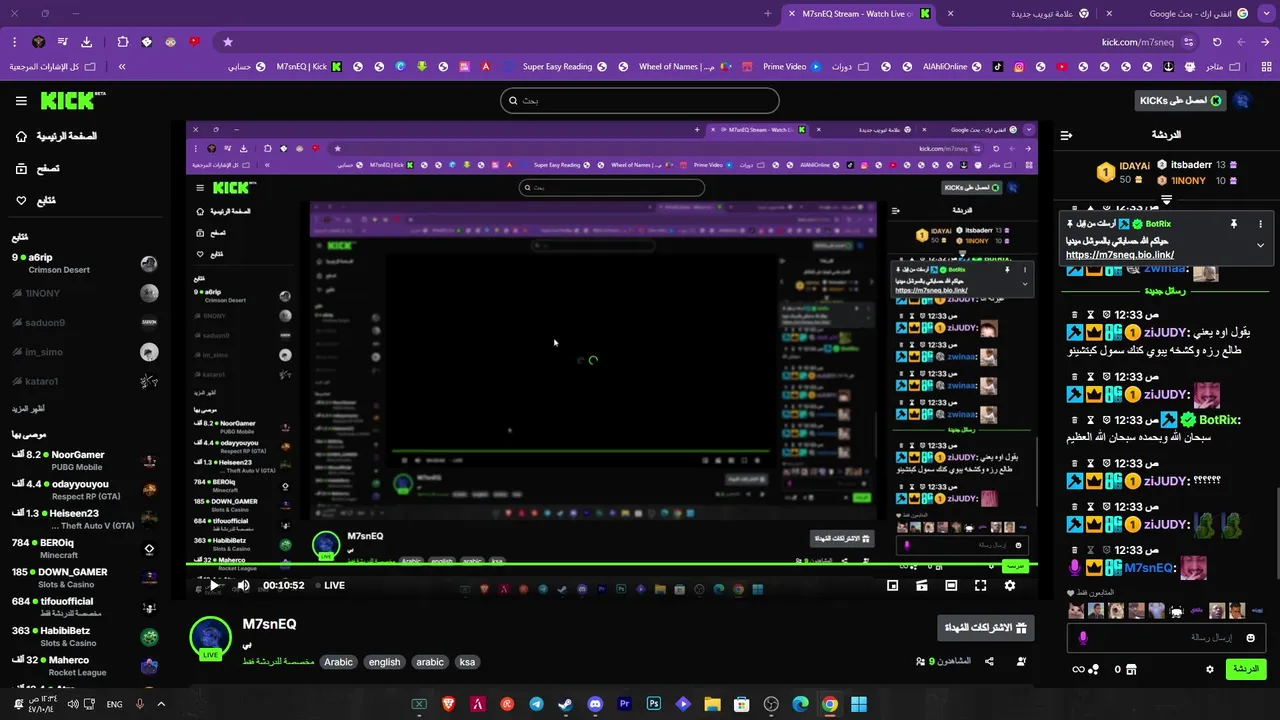
Task: Click the Get KICKs button
Action: [x=1182, y=101]
